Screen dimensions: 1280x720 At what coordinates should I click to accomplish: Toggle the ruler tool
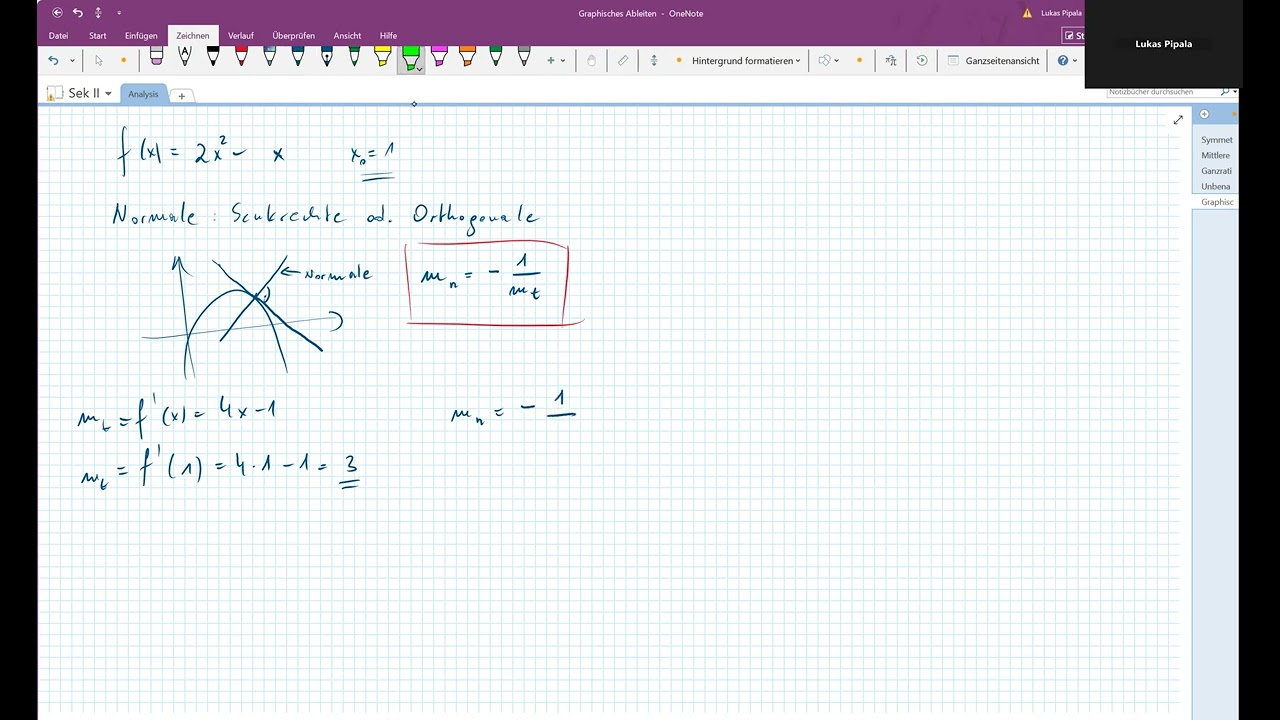[623, 61]
